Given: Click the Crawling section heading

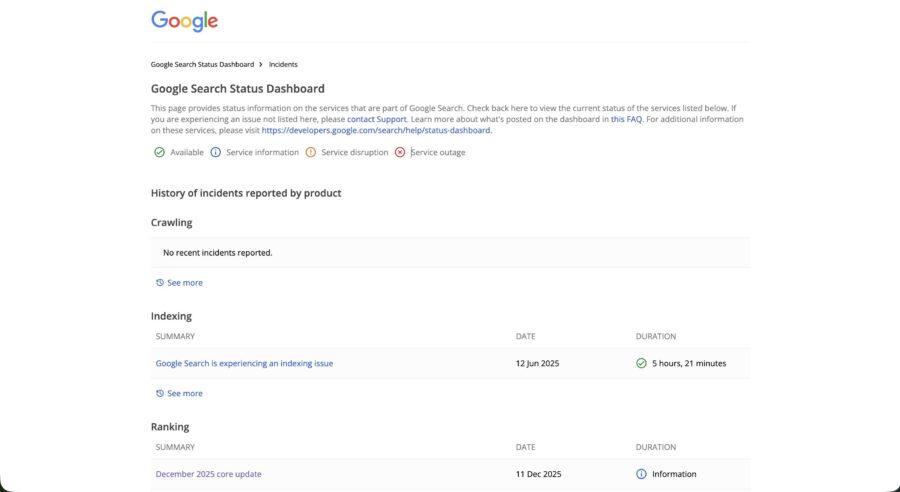Looking at the screenshot, I should click(172, 223).
